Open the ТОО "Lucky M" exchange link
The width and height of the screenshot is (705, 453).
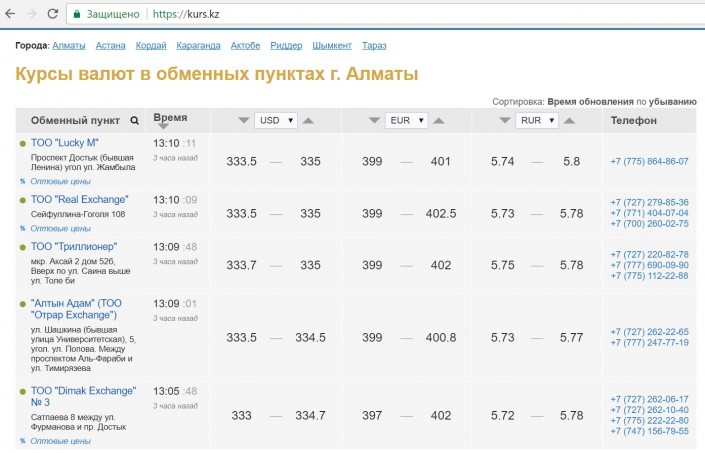tap(65, 144)
